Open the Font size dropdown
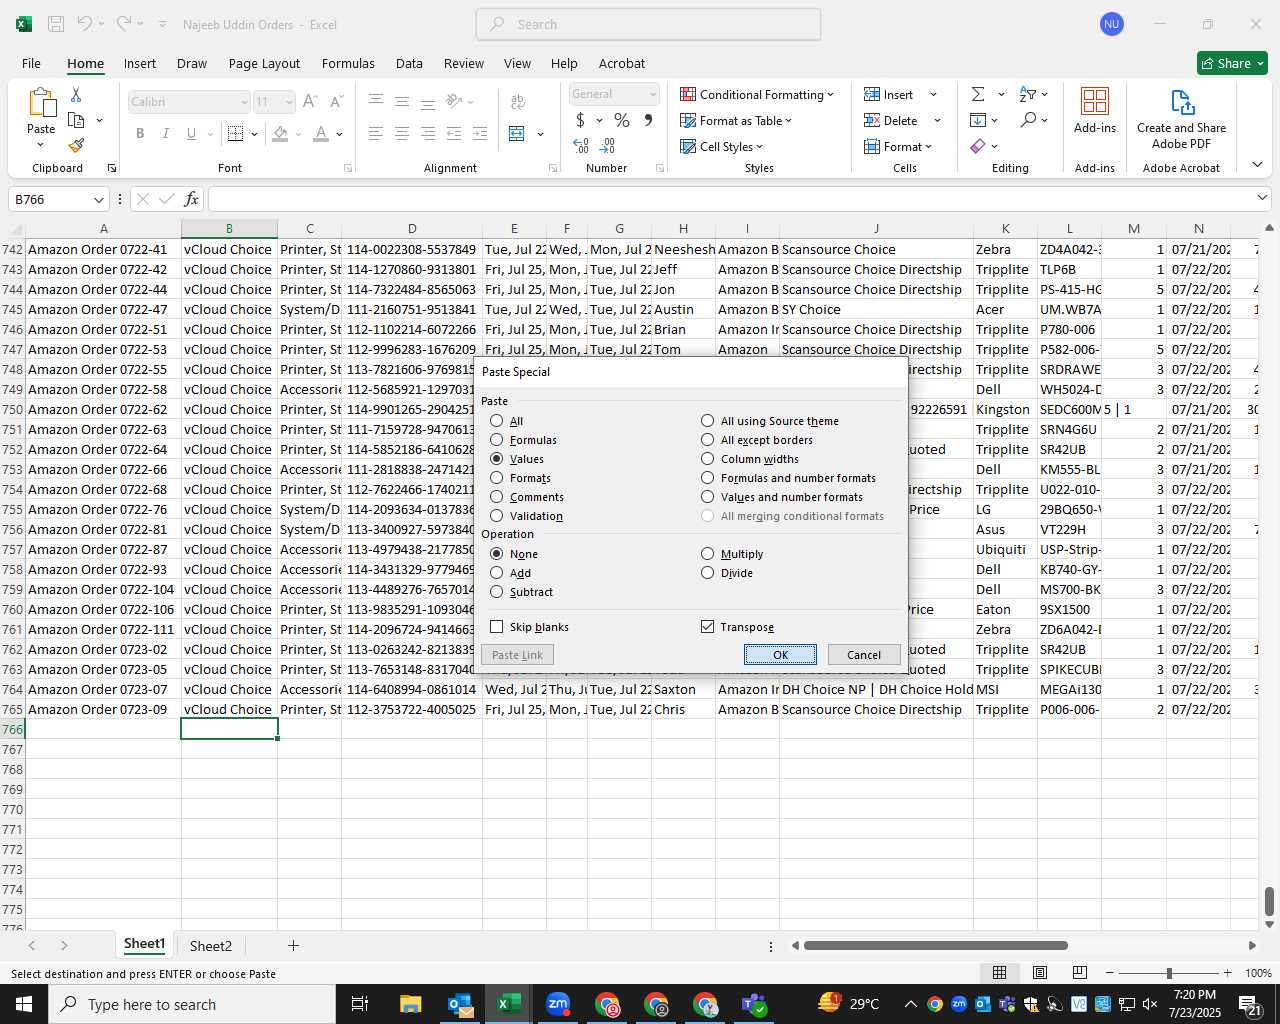 coord(289,102)
